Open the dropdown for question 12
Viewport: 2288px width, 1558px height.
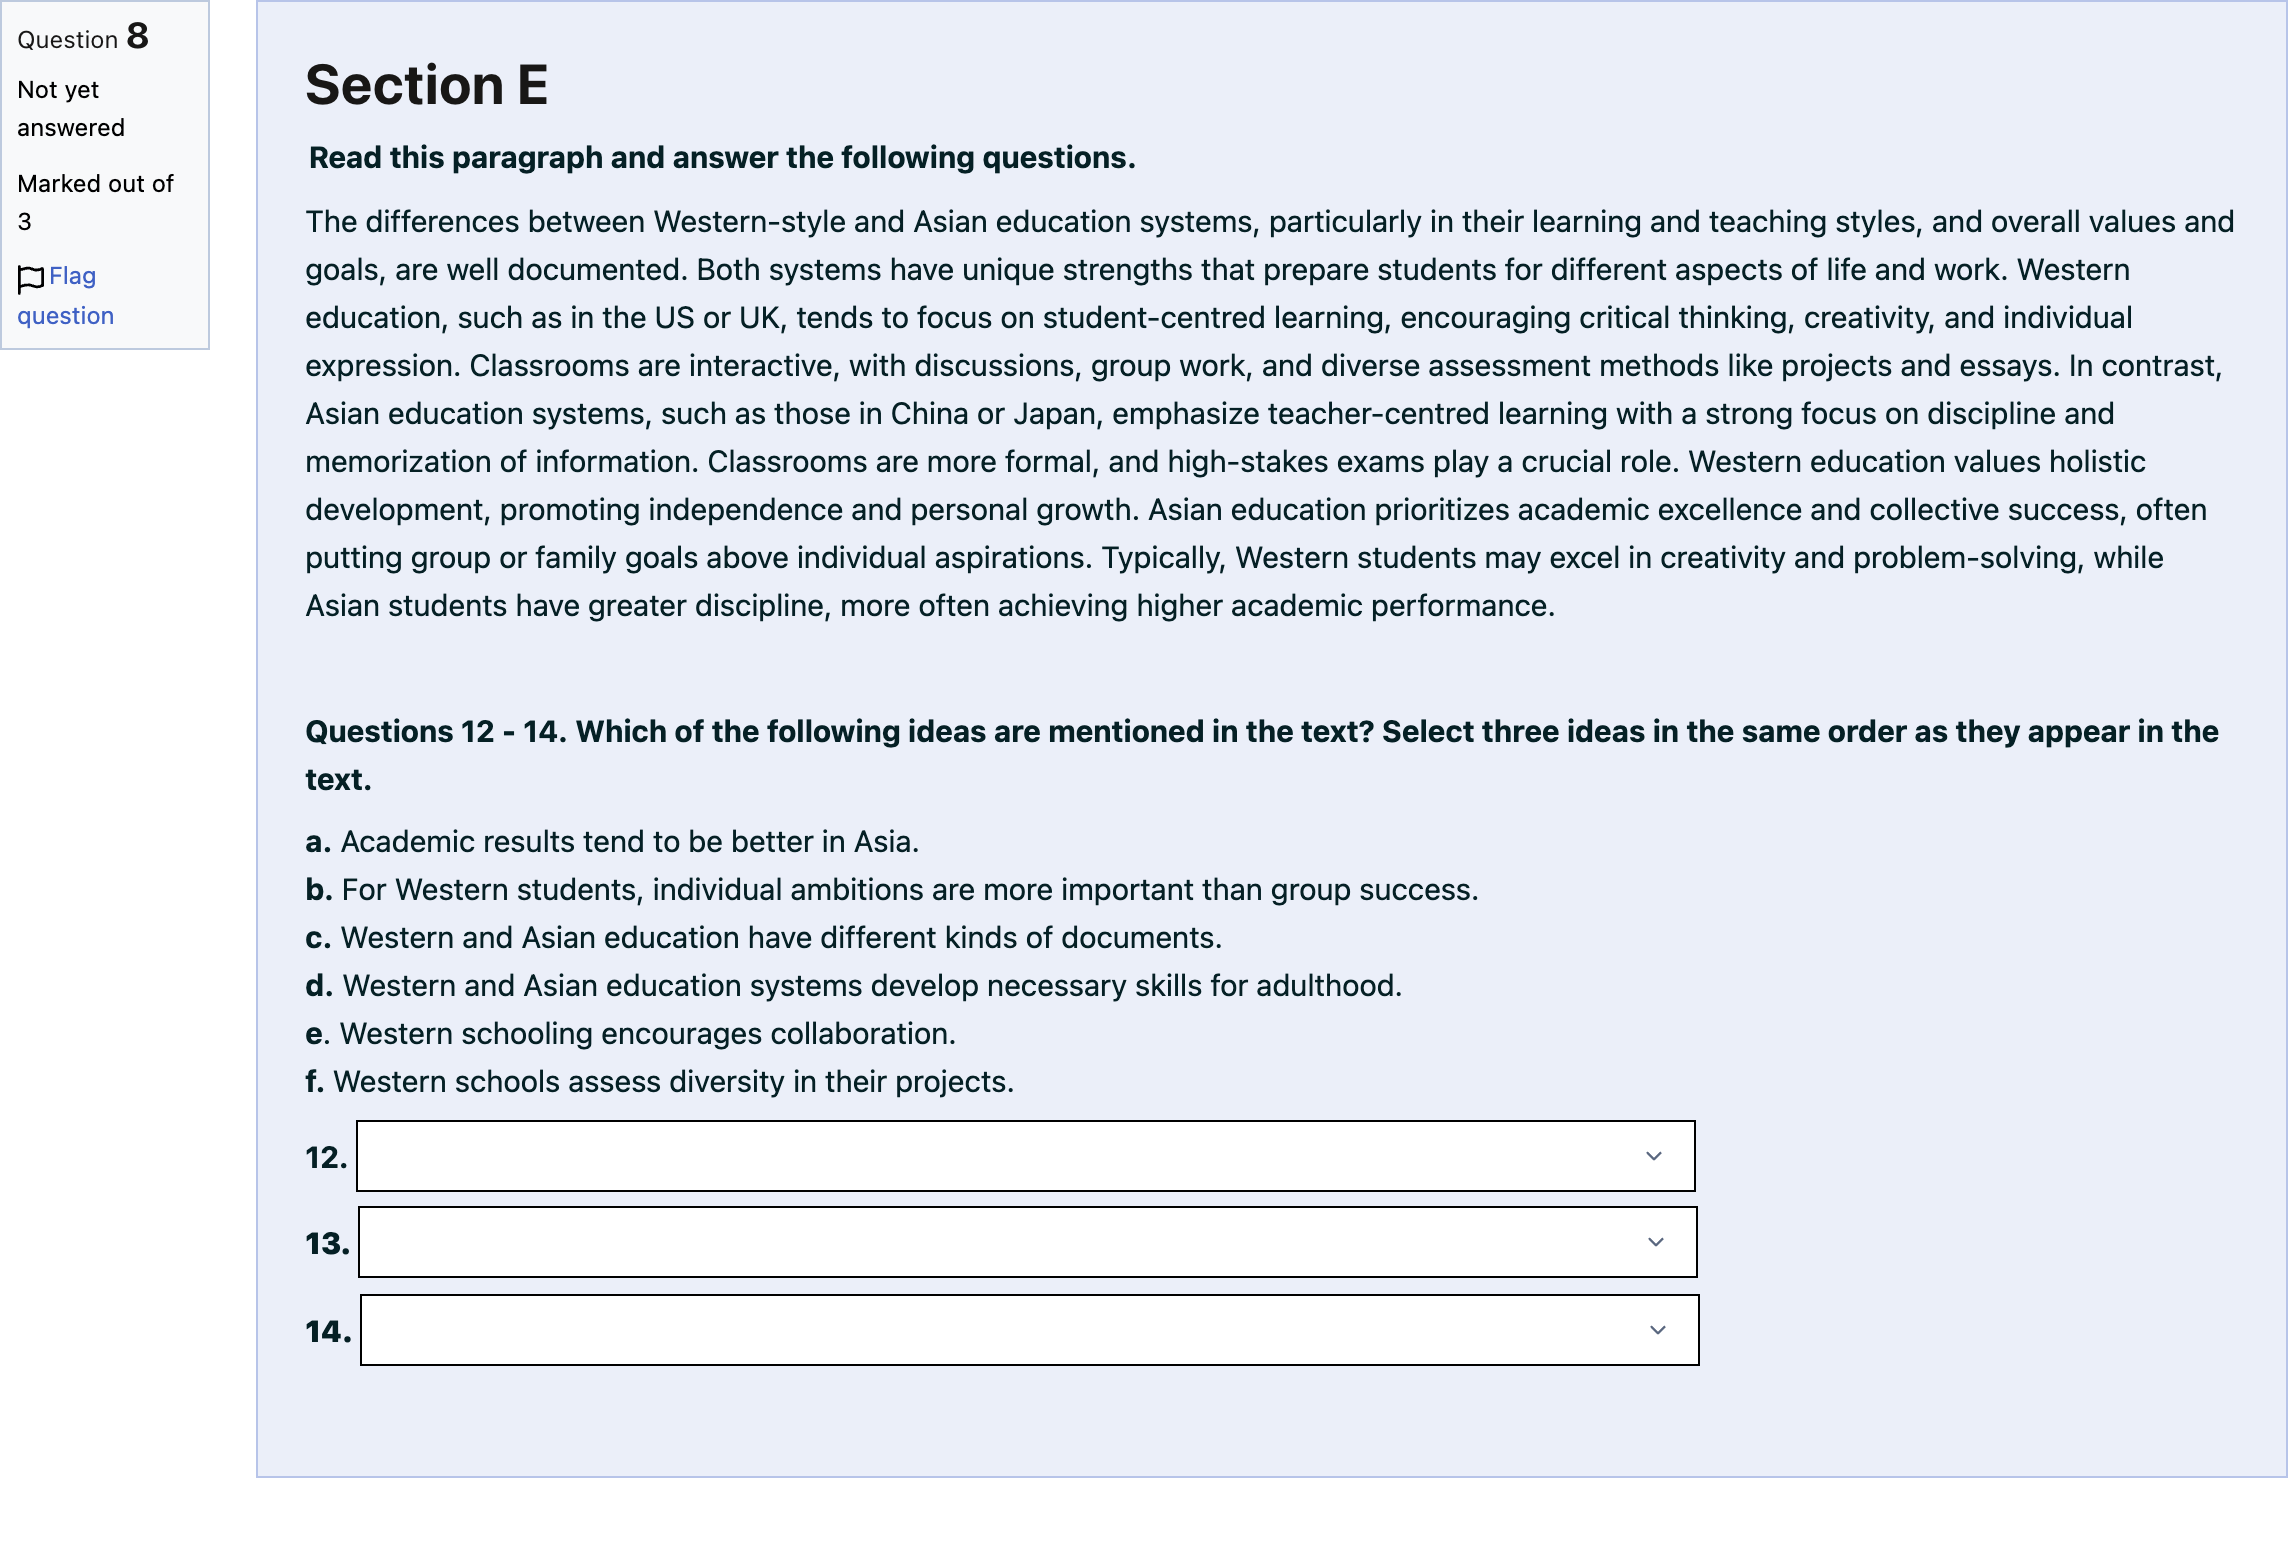(x=1025, y=1156)
